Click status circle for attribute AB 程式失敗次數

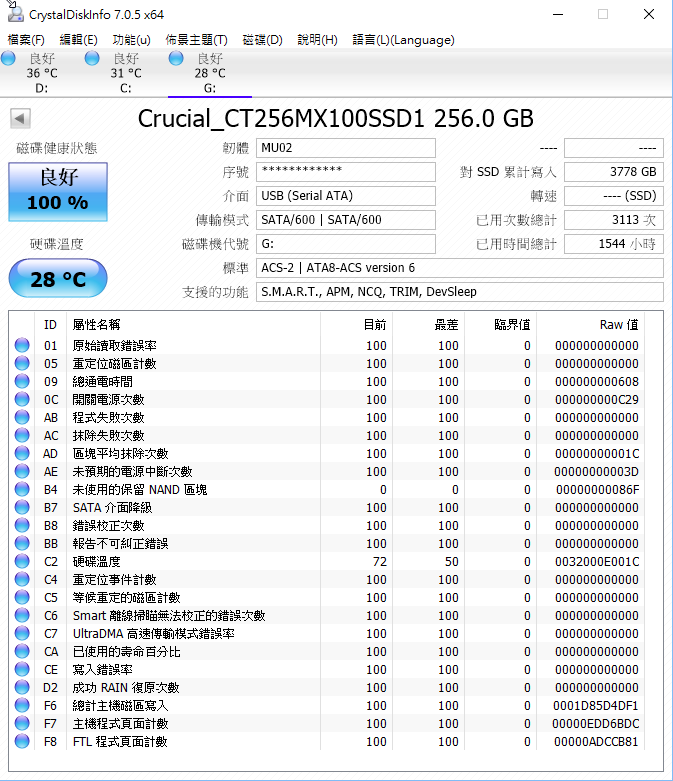(x=22, y=417)
